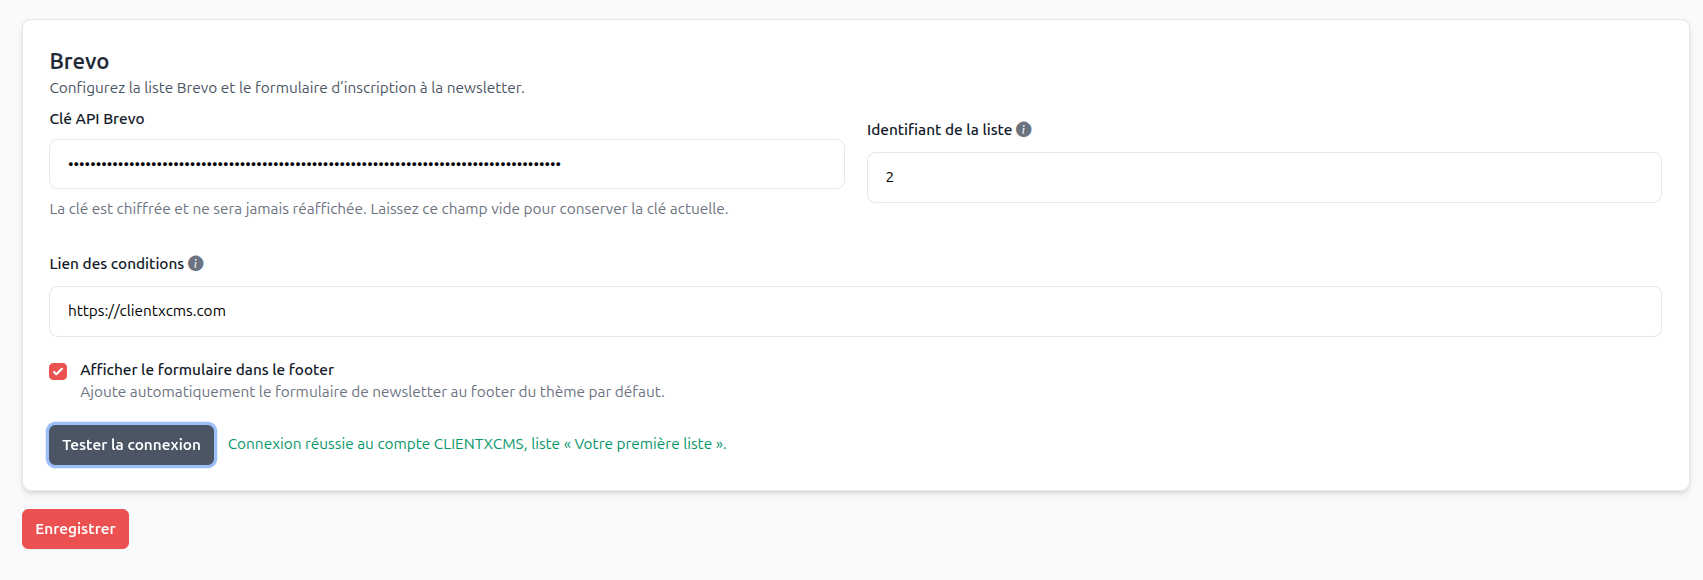
Task: Select the conditions link field with https://clientxcms.com
Action: (855, 311)
